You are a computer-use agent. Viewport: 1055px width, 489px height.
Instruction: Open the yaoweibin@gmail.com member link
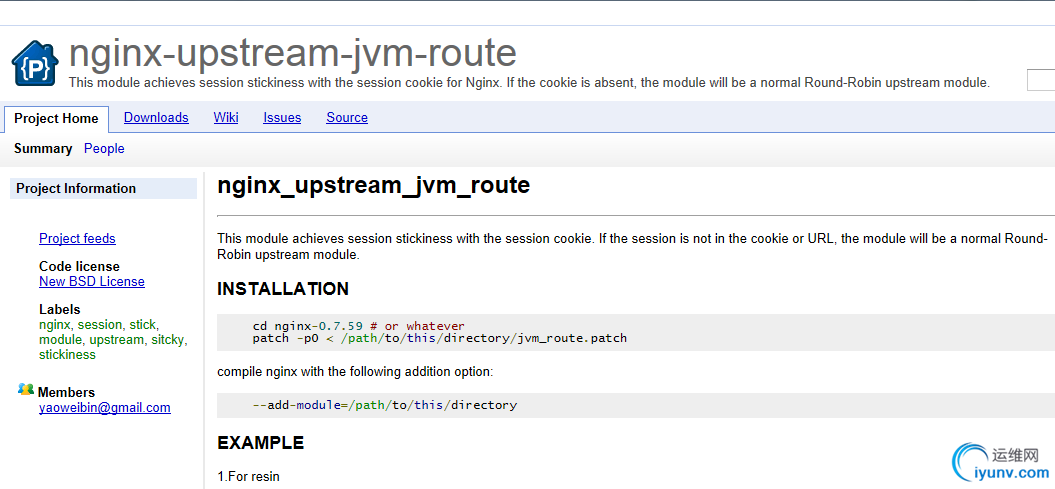105,408
